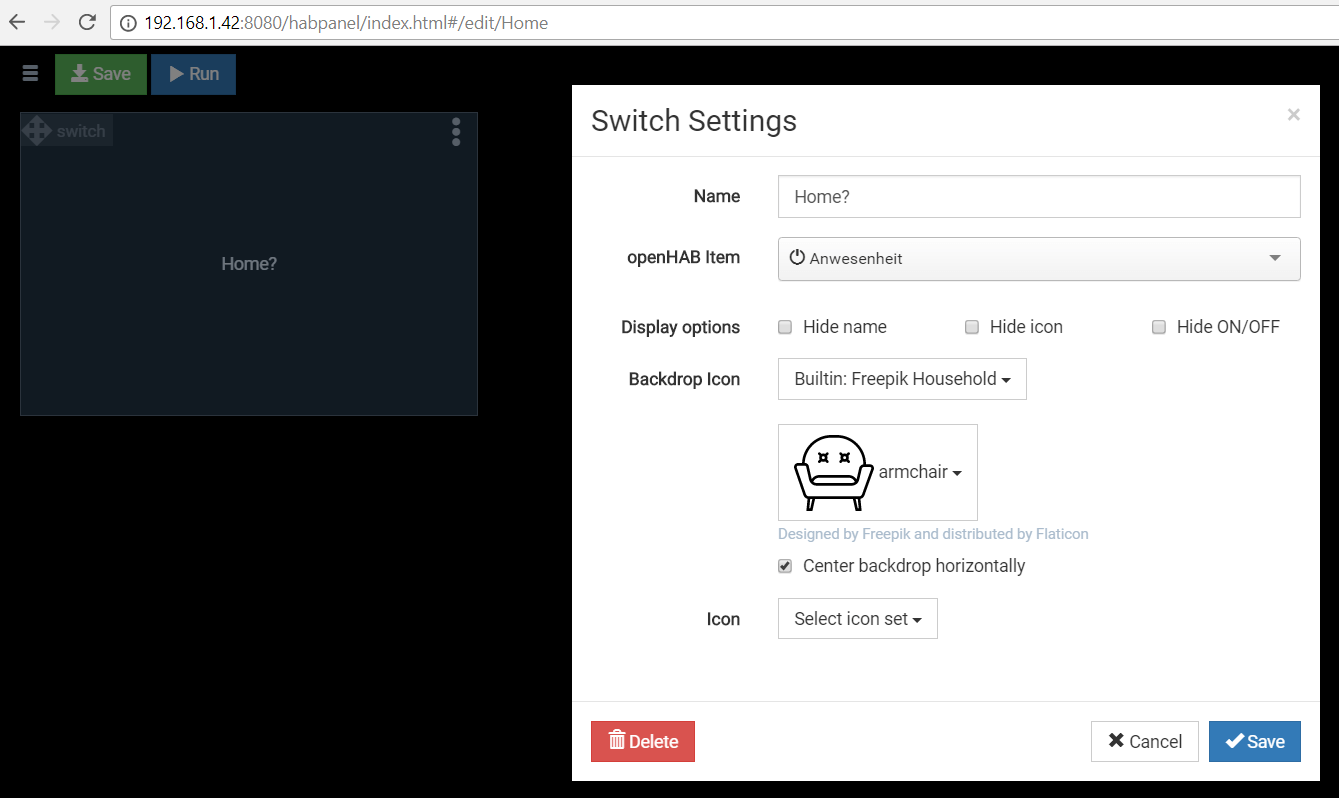Viewport: 1339px width, 798px height.
Task: Open the hamburger sidebar menu
Action: point(29,73)
